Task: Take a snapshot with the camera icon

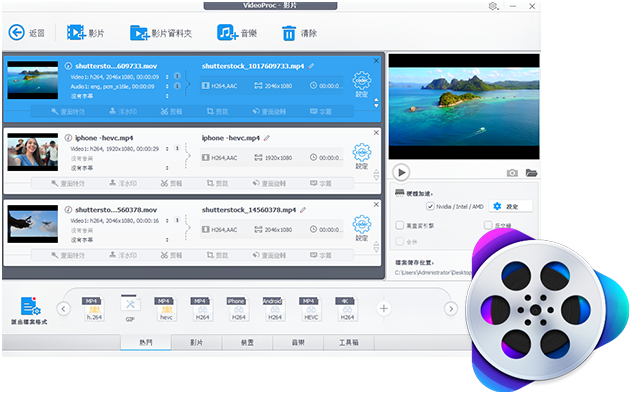Action: coord(512,173)
